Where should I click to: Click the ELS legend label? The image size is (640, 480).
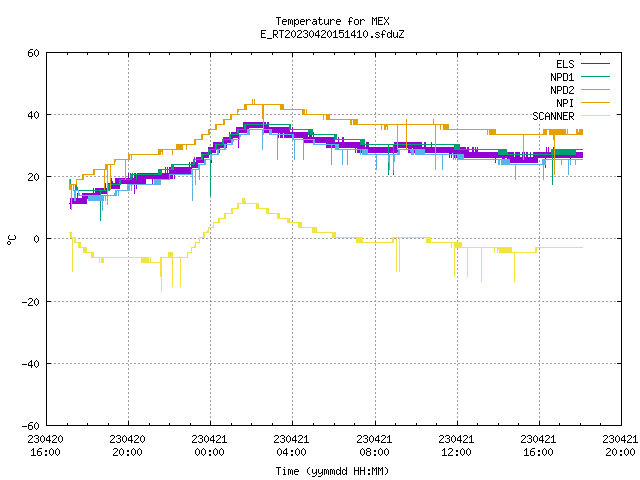pos(565,64)
